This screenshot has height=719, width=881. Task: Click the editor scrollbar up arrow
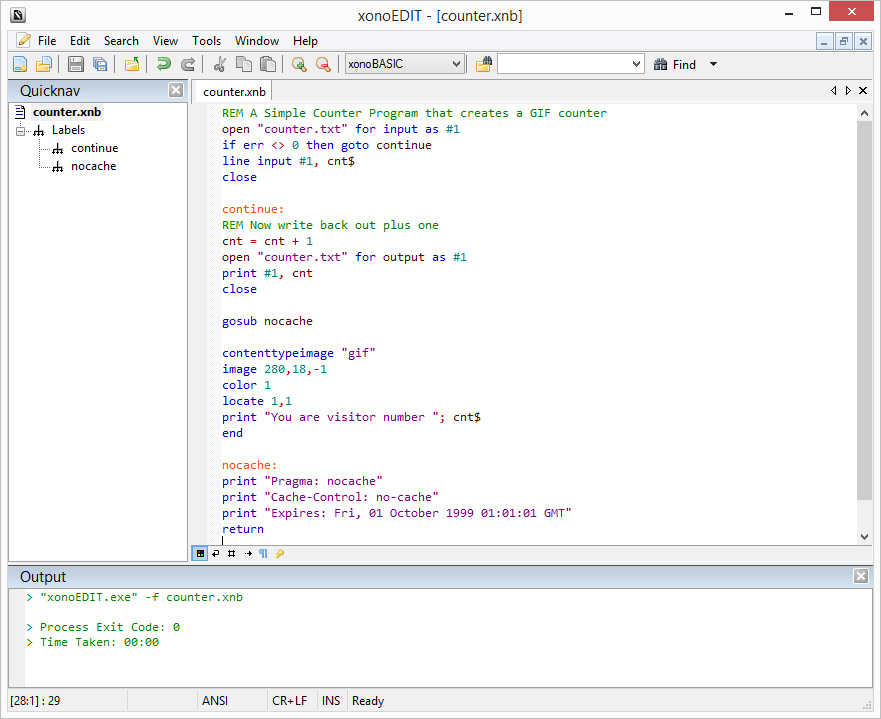(x=864, y=113)
